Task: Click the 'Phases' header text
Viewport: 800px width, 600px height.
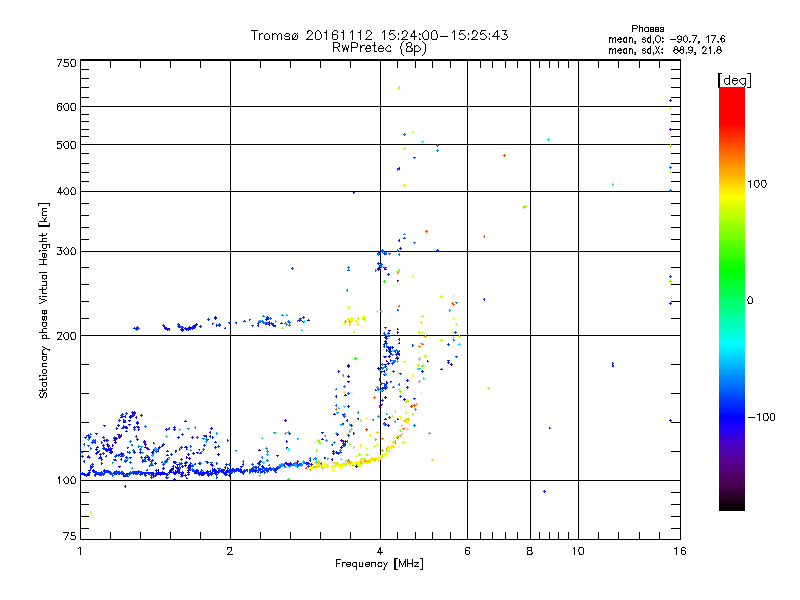Action: pyautogui.click(x=647, y=29)
